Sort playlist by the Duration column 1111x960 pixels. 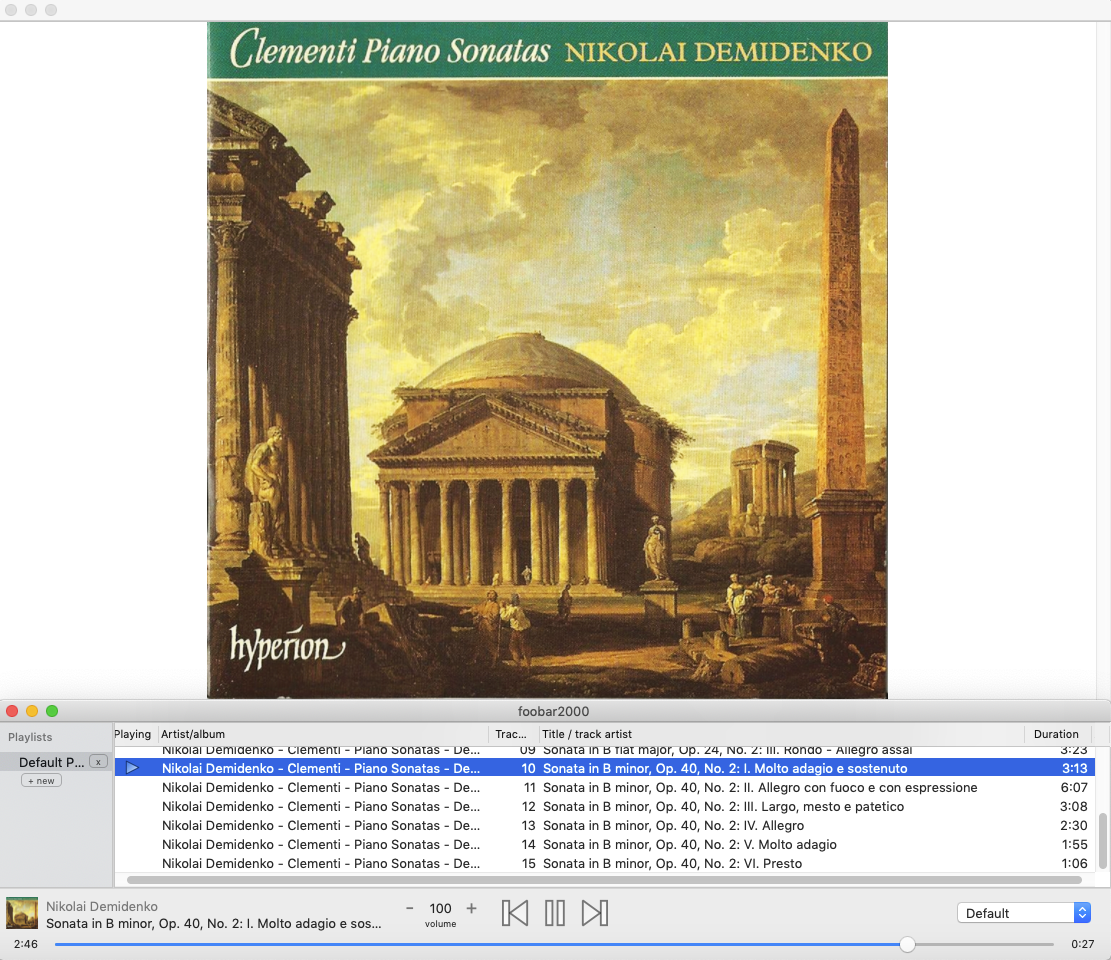(x=1056, y=734)
